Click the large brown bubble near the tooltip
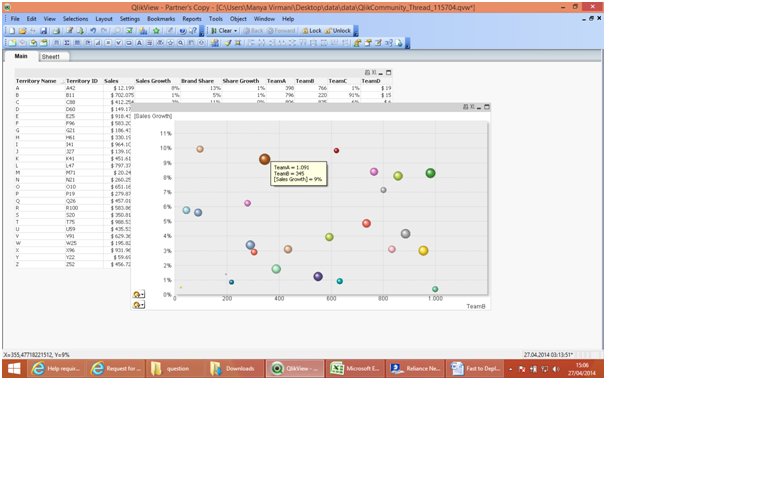 point(264,159)
